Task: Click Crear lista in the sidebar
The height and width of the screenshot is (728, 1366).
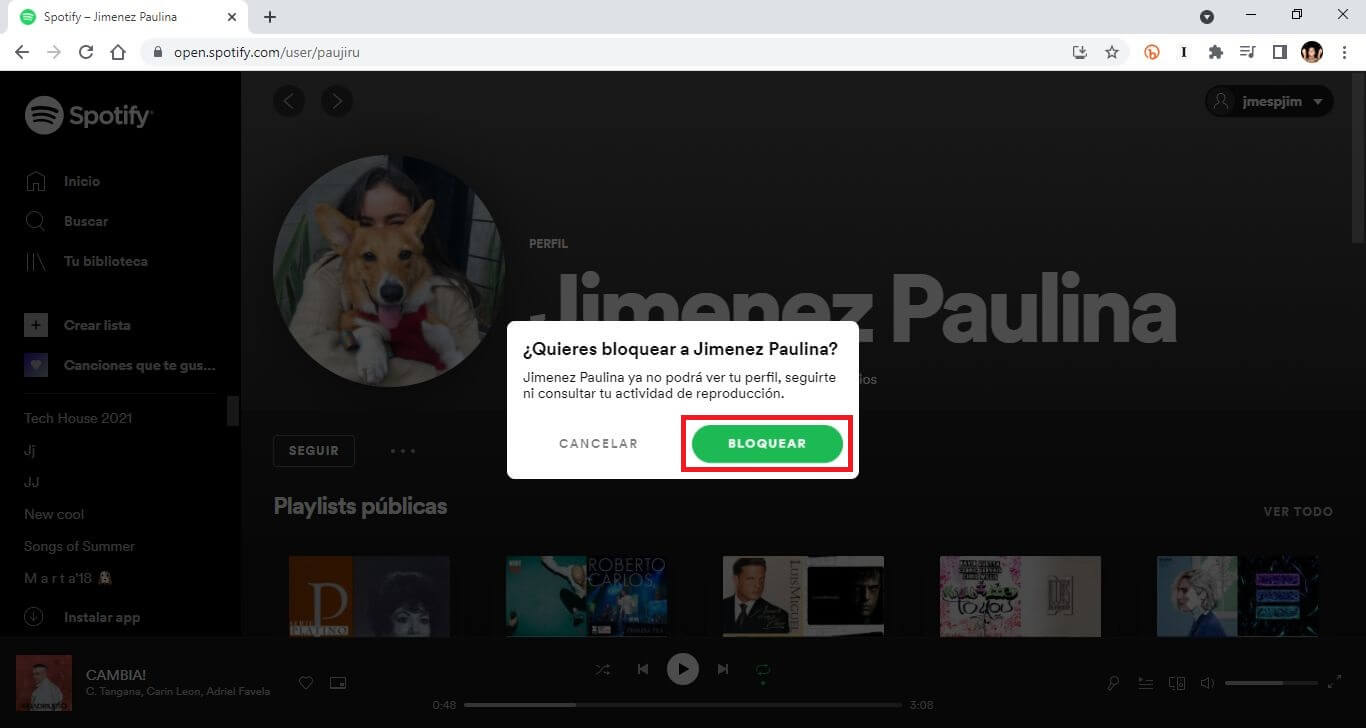Action: tap(77, 325)
